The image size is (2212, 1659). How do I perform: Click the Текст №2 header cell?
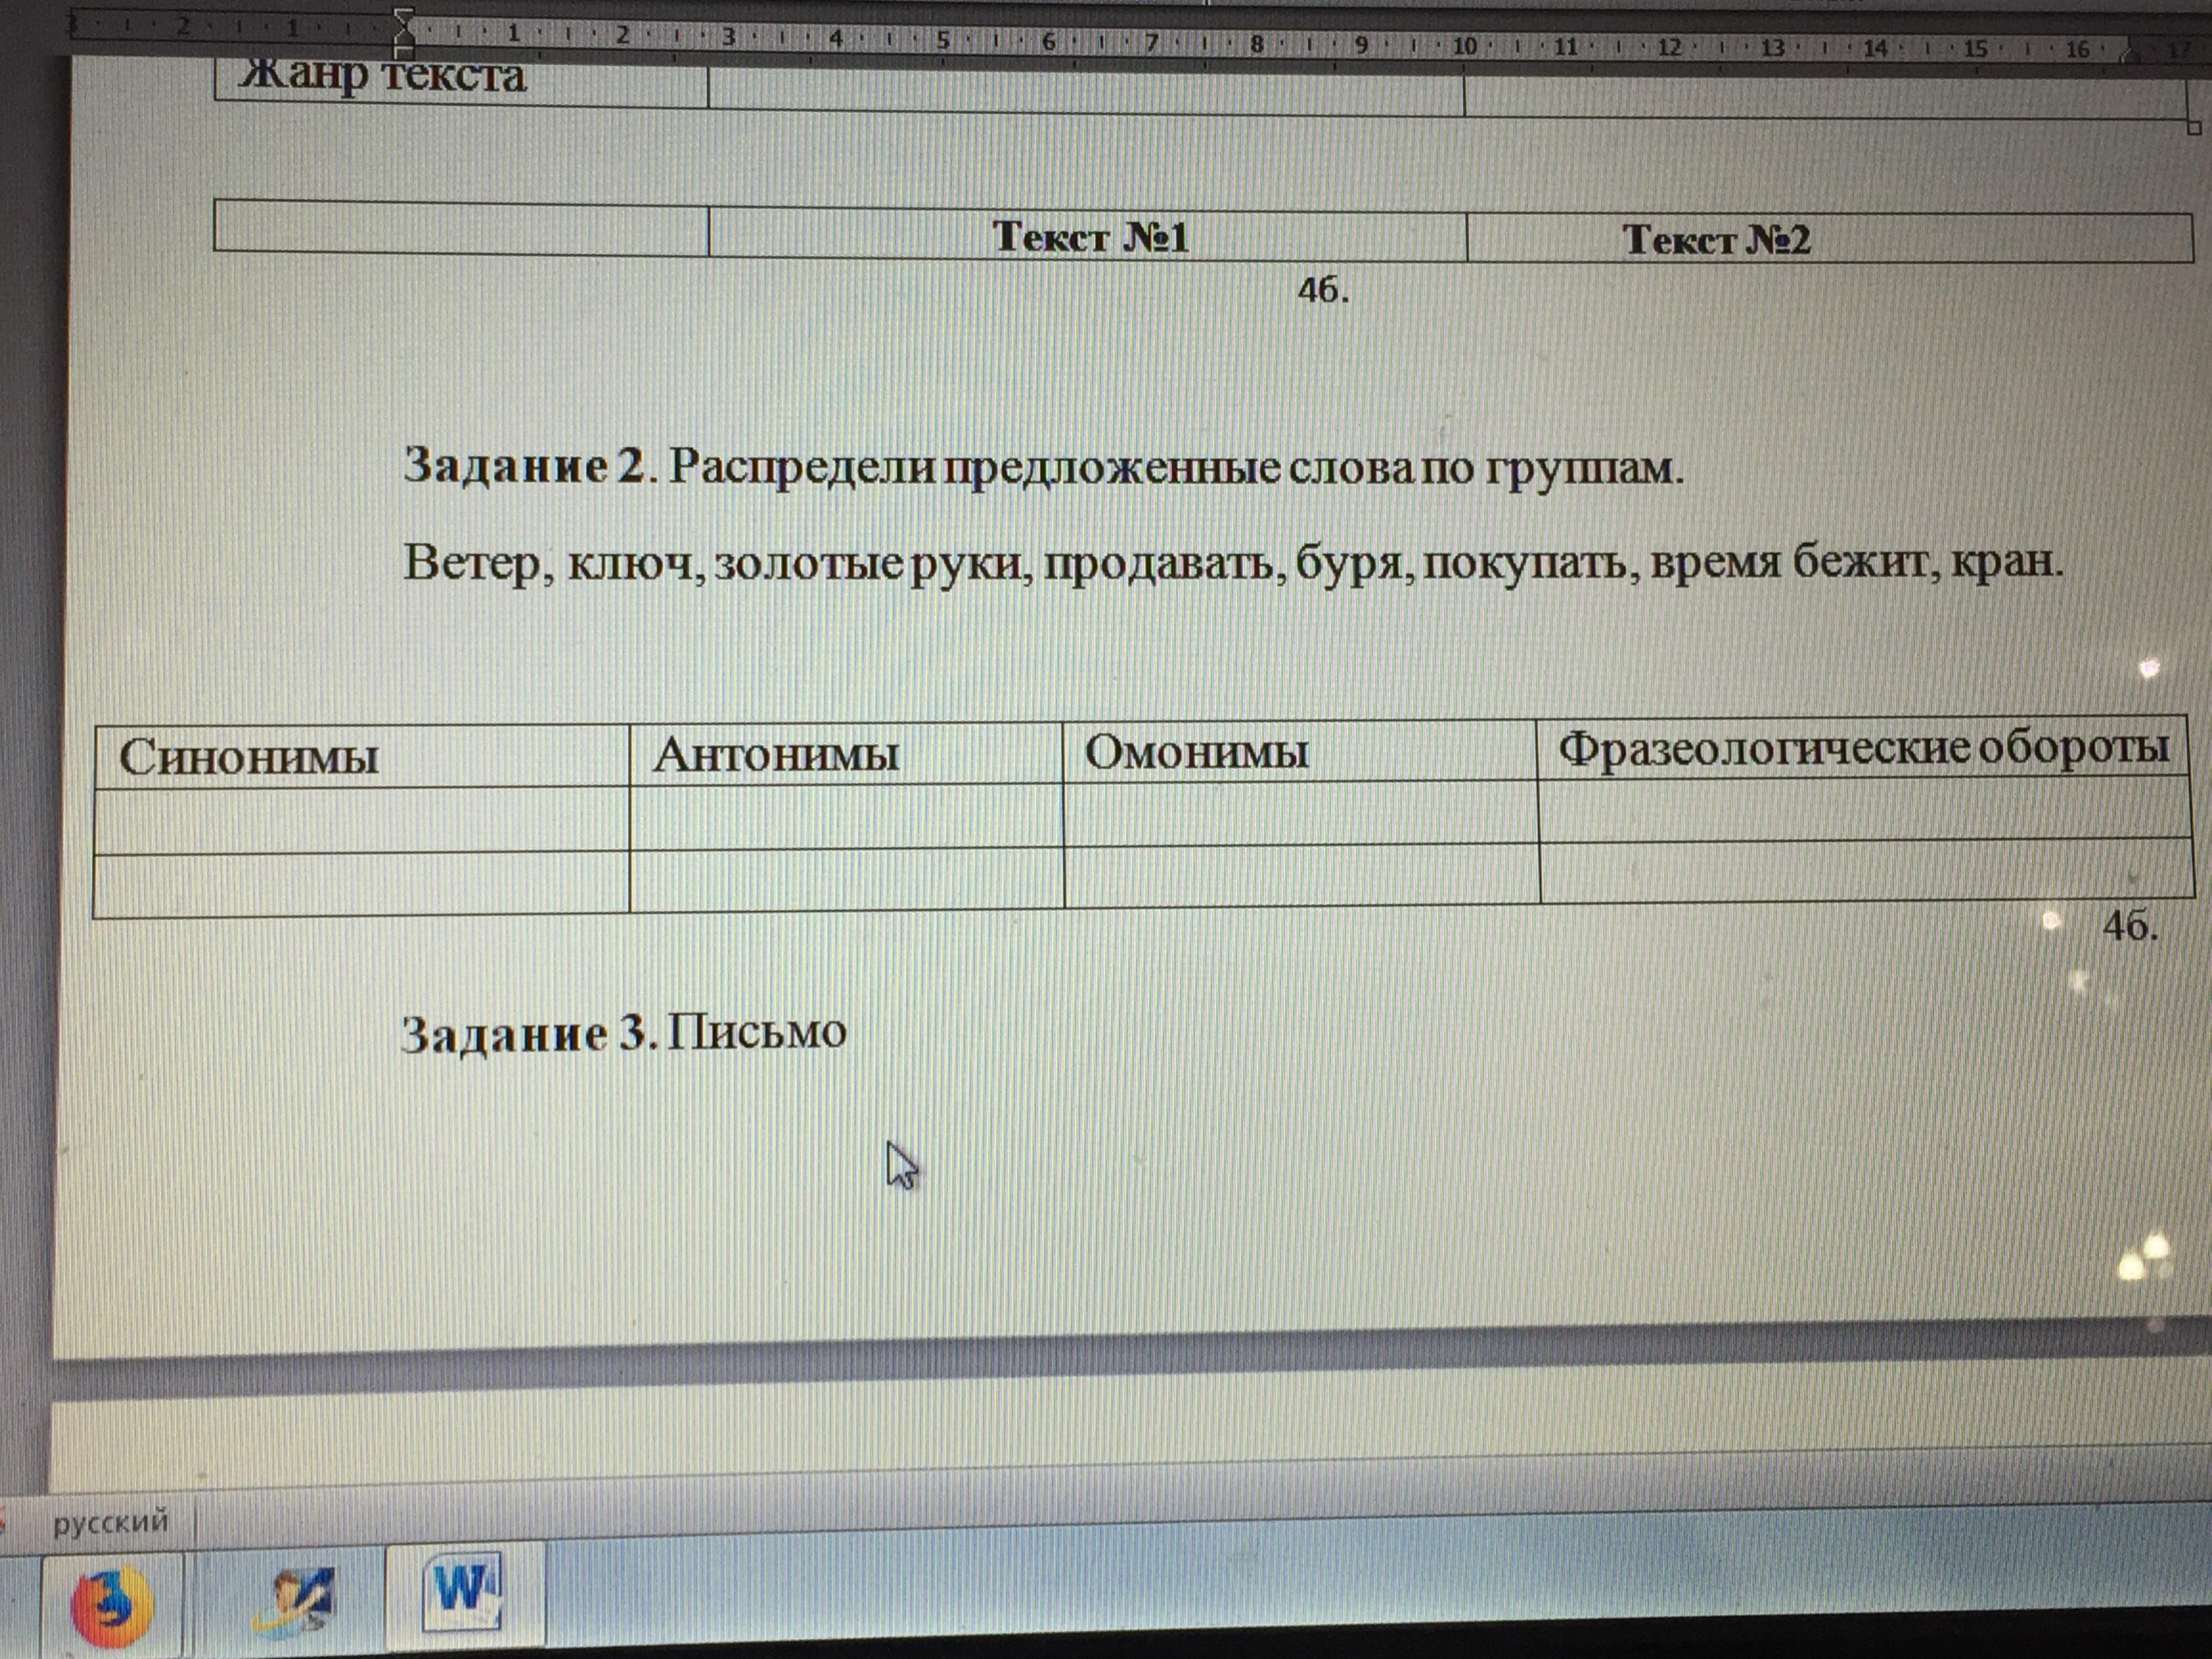1716,240
